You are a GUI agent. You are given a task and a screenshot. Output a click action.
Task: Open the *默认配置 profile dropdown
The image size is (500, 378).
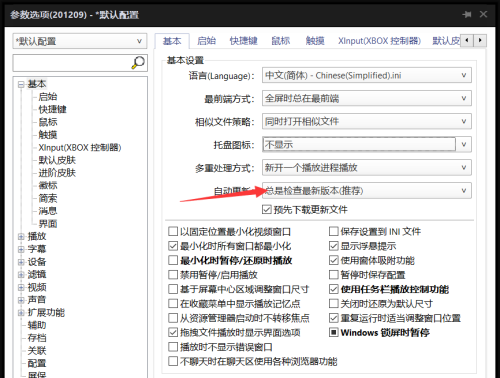click(80, 41)
